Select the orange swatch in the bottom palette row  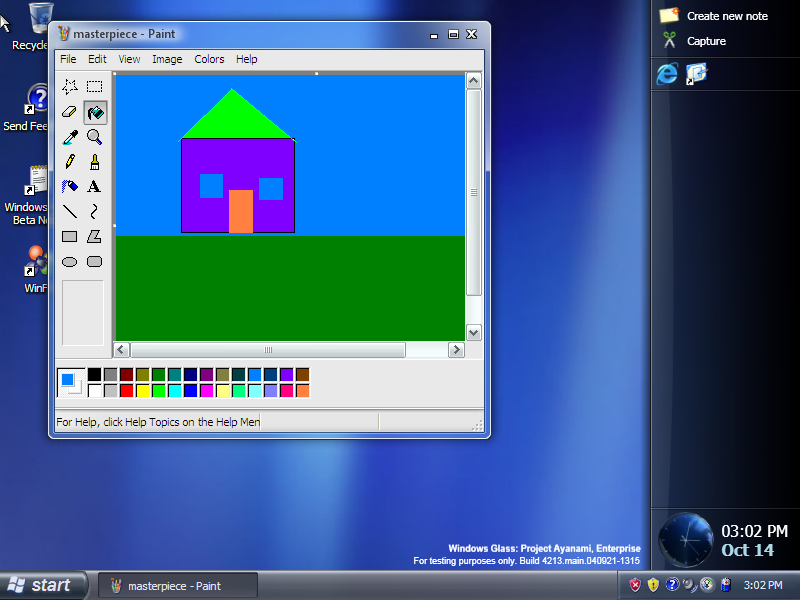point(303,391)
